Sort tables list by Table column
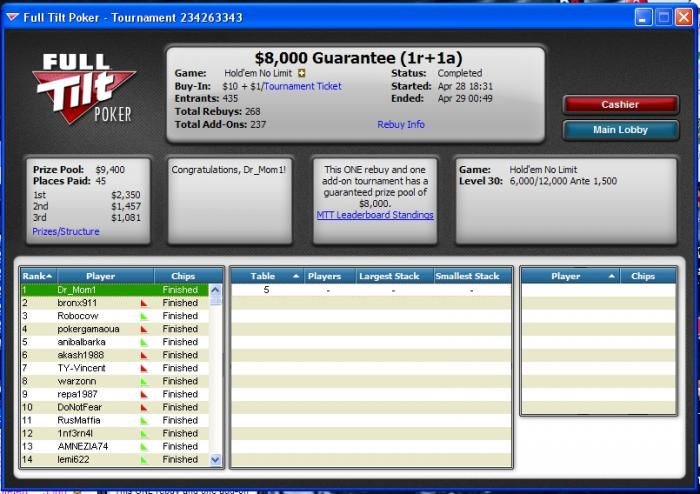The width and height of the screenshot is (700, 494). click(267, 276)
